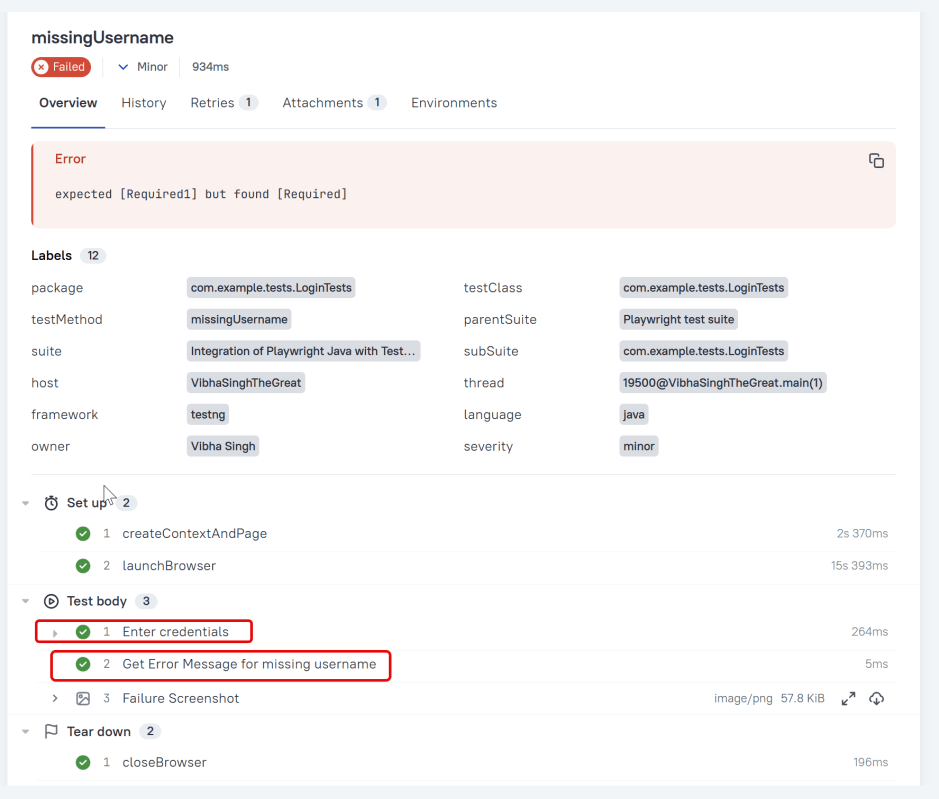Viewport: 939px width, 799px height.
Task: Click the Test body play icon
Action: click(51, 601)
